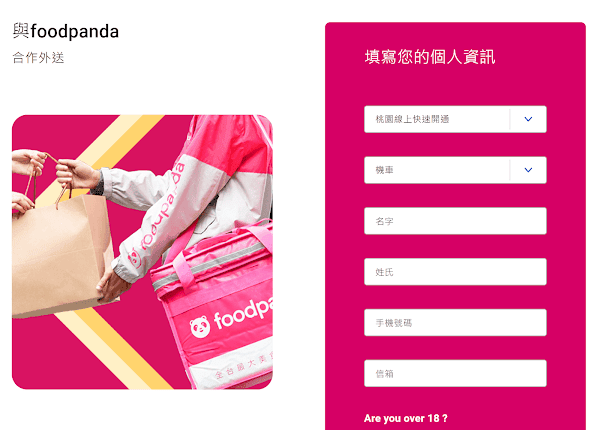600x430 pixels.
Task: Click the panda logo on the pink delivery bag
Action: tap(200, 327)
